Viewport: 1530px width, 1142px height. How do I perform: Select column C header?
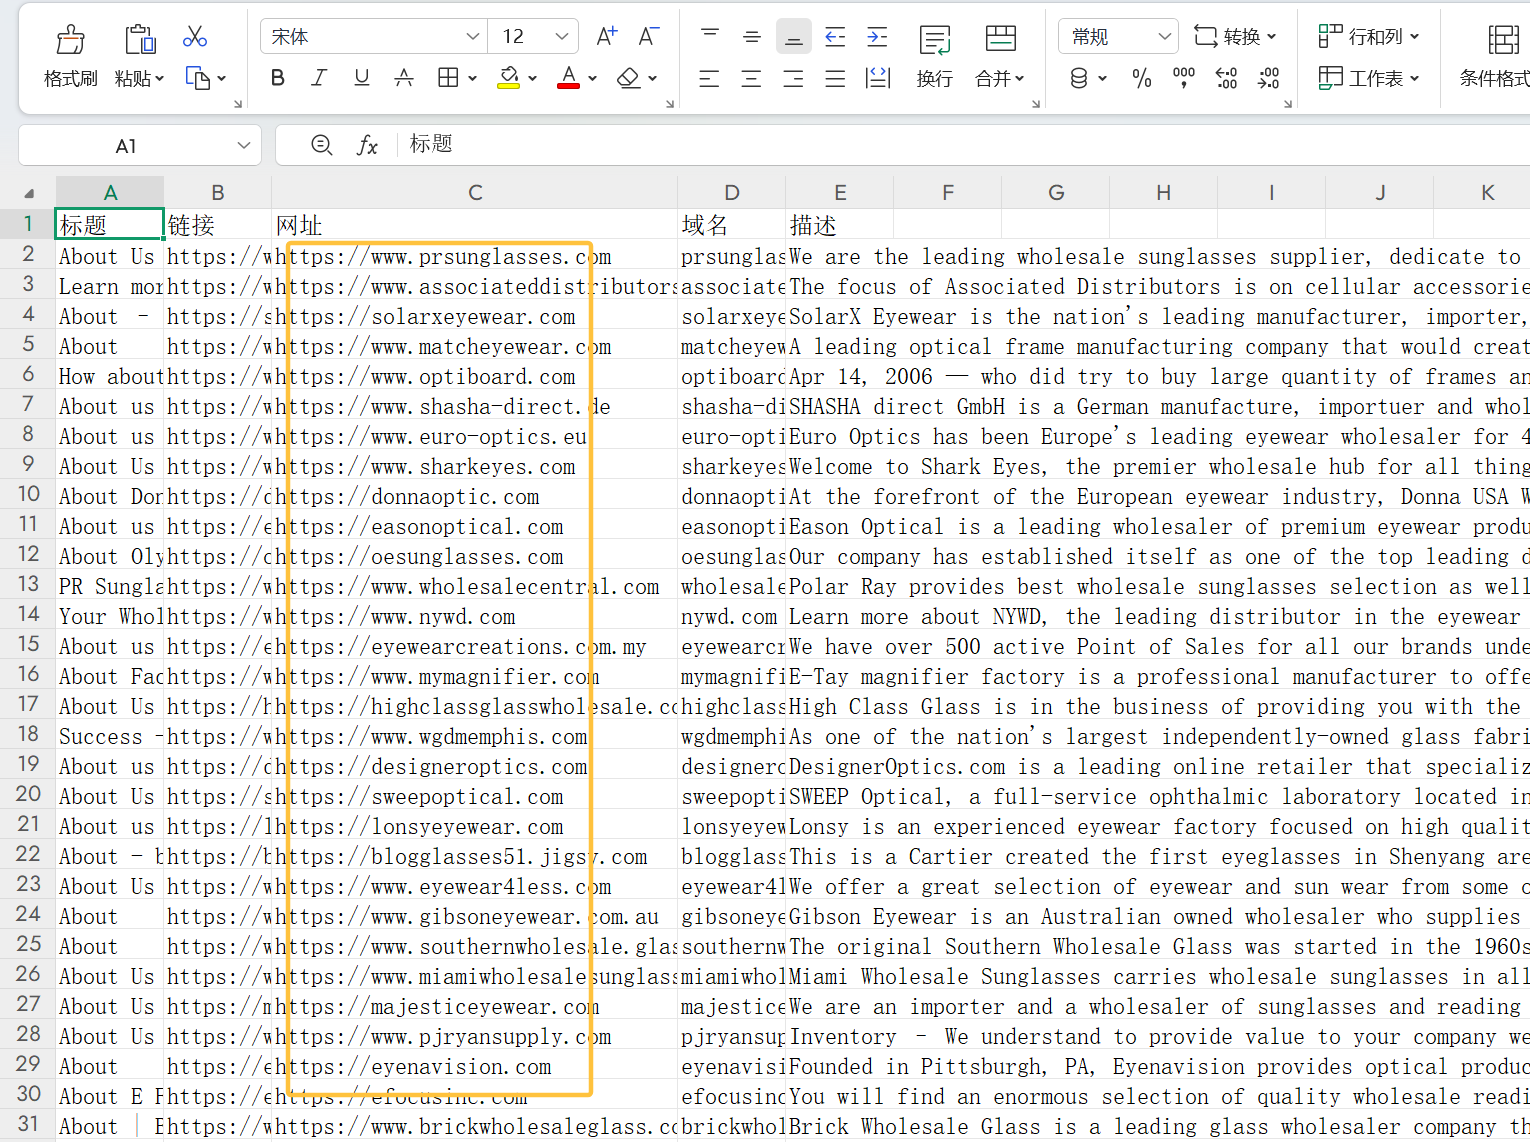click(x=475, y=192)
